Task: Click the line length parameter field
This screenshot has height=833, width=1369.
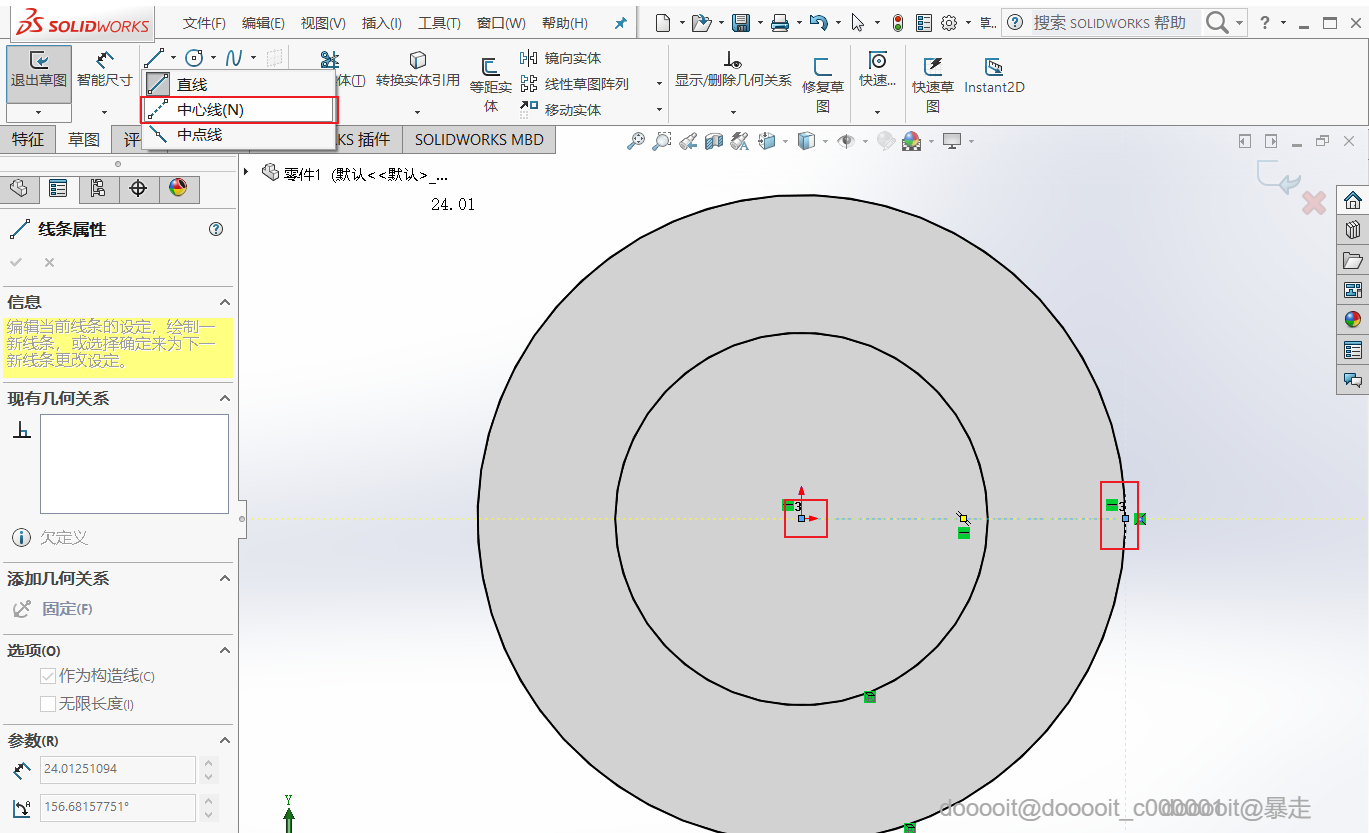Action: [x=118, y=769]
